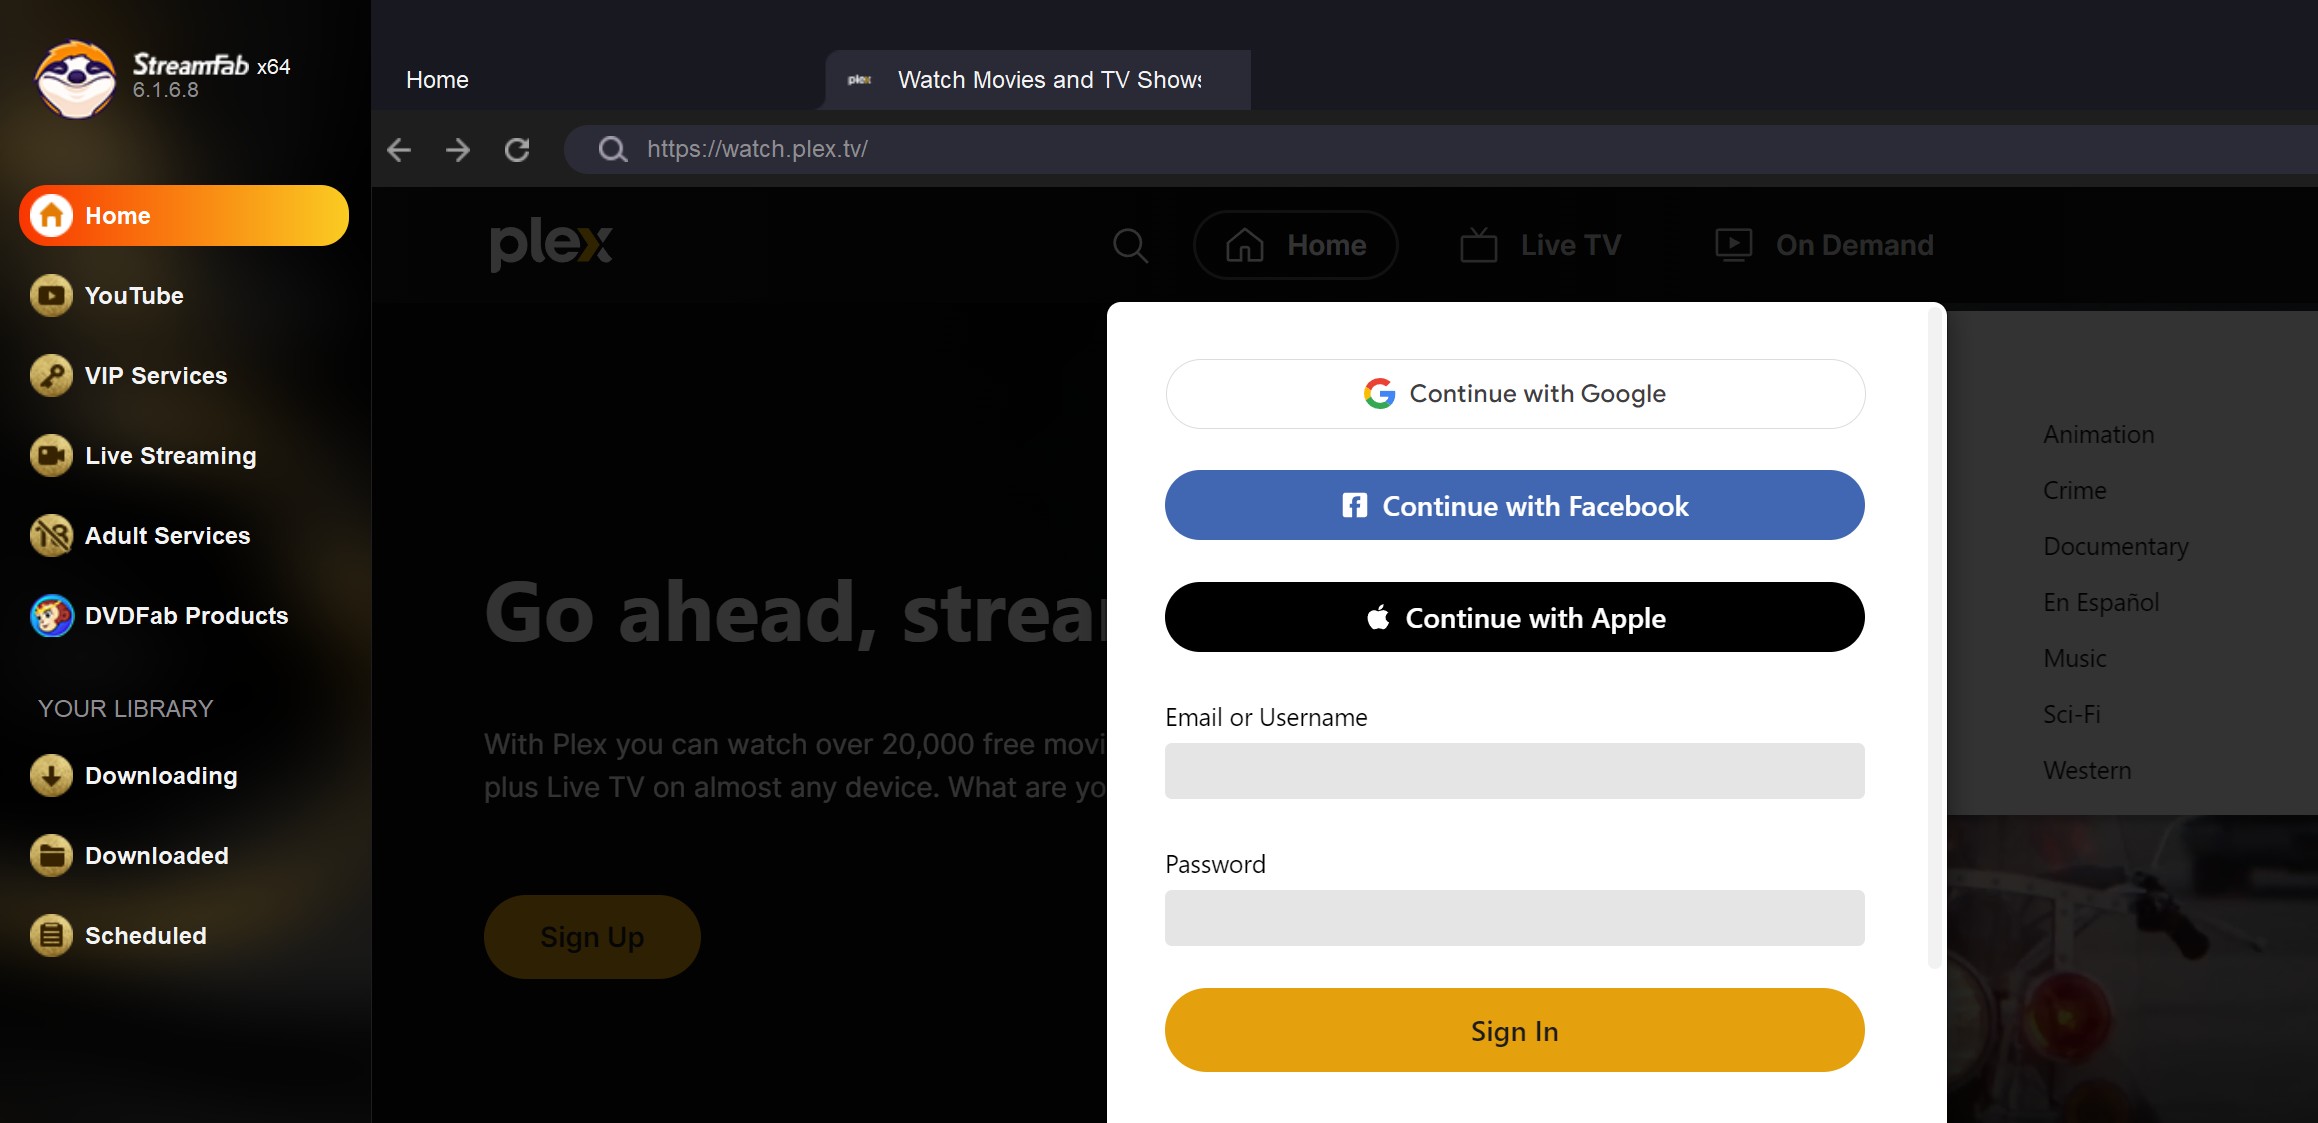Open the Scheduled list icon
Viewport: 2318px width, 1123px height.
click(51, 935)
